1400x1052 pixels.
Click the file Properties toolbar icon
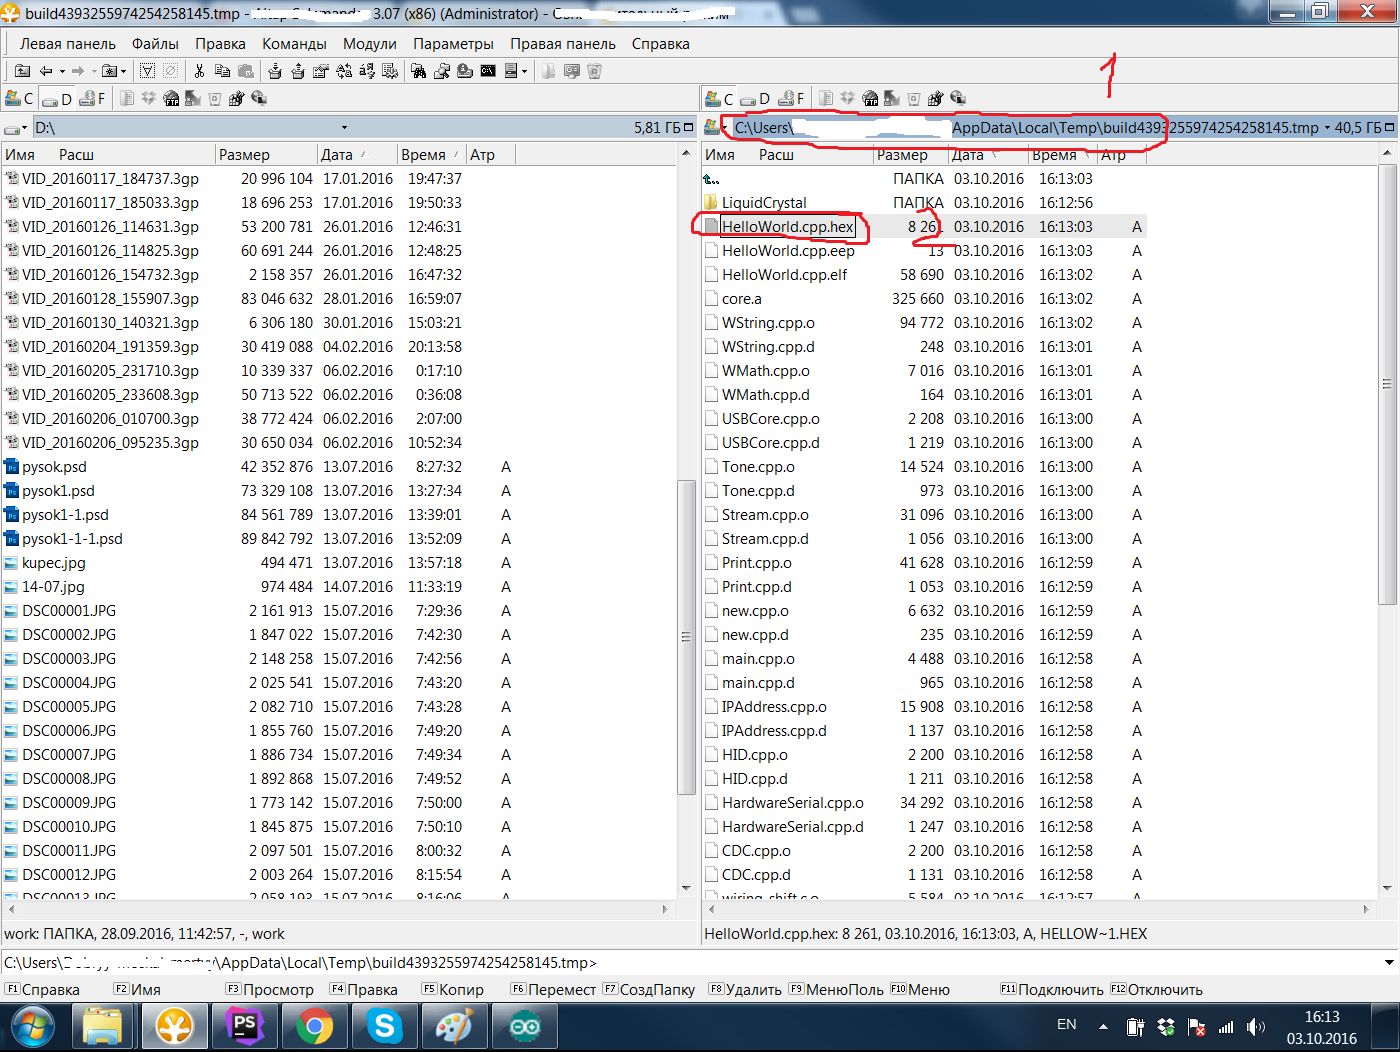[x=321, y=71]
